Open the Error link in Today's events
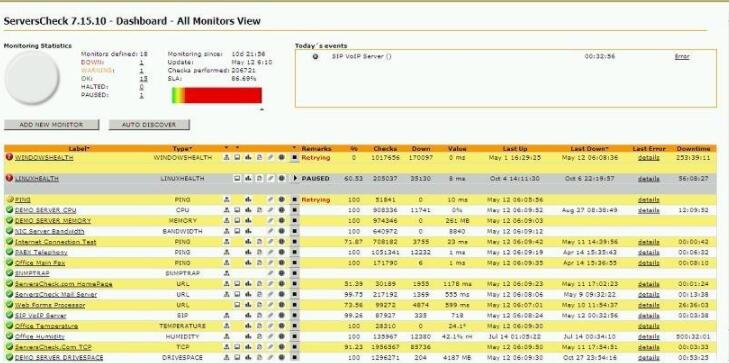 coord(682,57)
